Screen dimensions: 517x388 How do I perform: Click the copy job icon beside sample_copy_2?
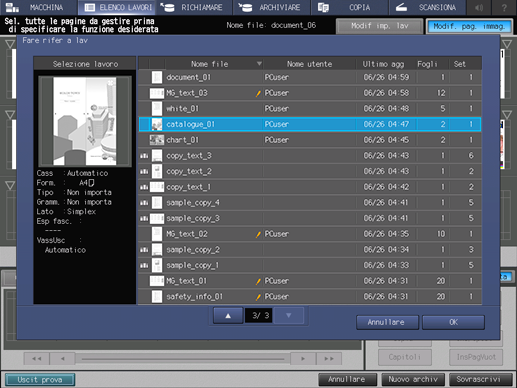click(x=144, y=250)
